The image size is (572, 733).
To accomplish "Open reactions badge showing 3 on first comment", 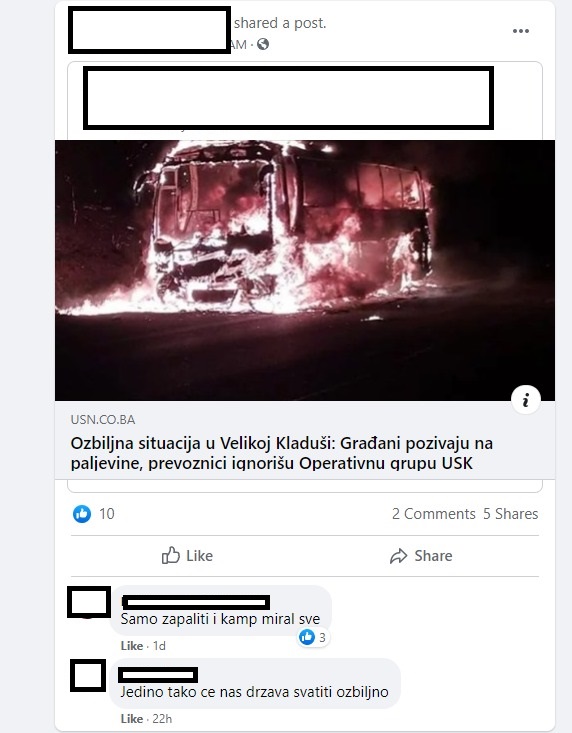I will tap(313, 637).
